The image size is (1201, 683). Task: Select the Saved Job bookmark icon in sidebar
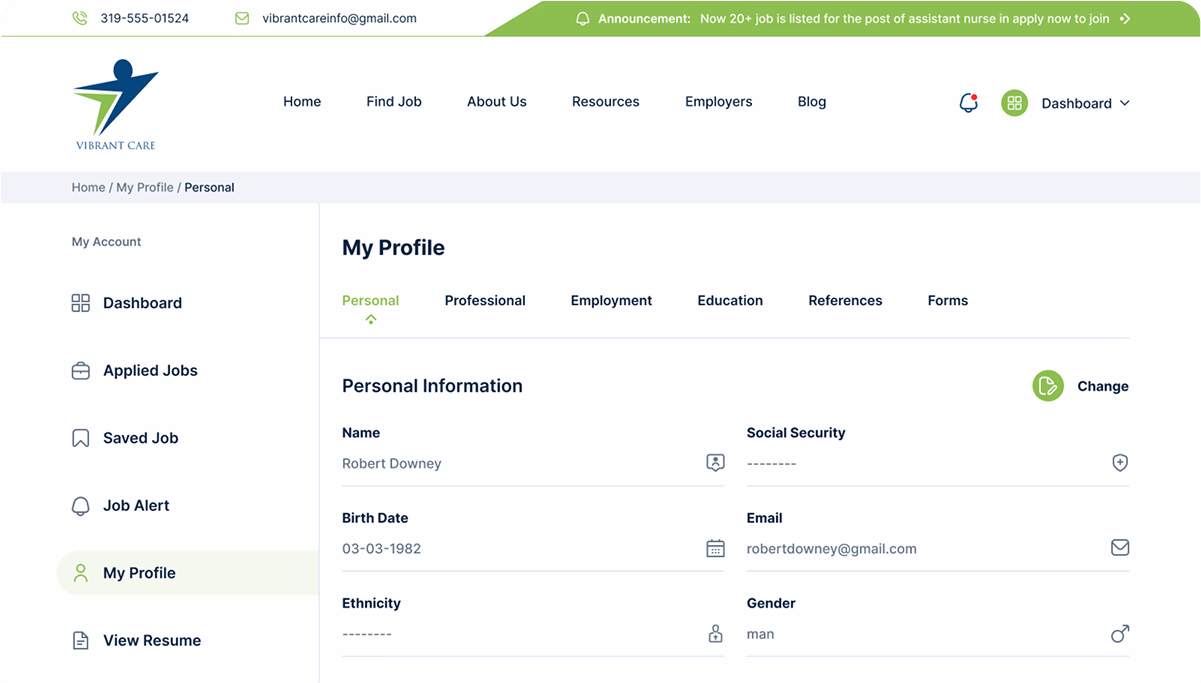[x=80, y=437]
